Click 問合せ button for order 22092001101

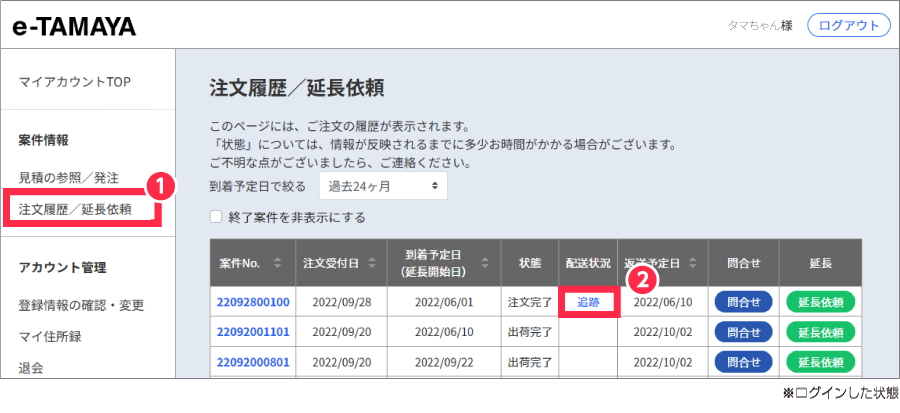(743, 332)
